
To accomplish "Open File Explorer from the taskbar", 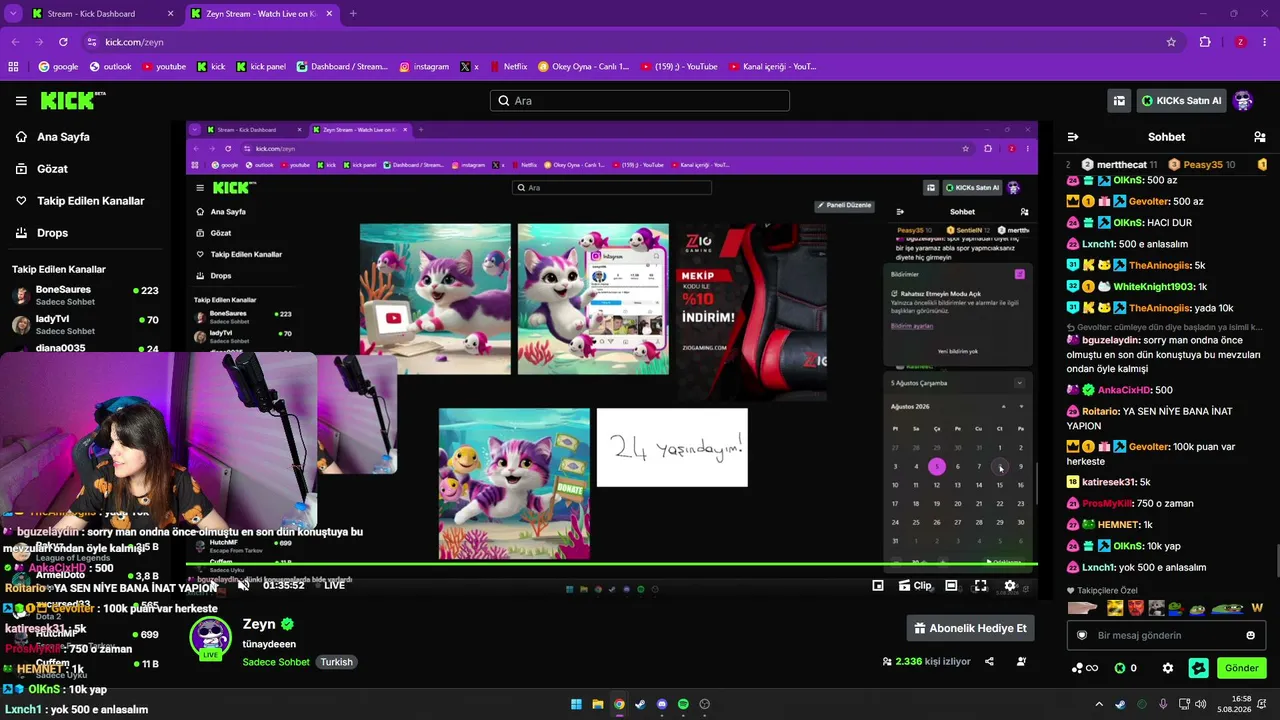I will point(598,704).
